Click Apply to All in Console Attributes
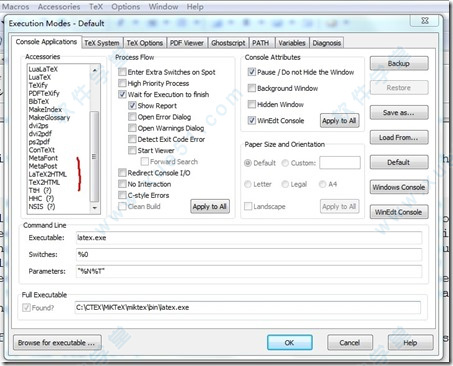453x366 pixels. coord(339,121)
